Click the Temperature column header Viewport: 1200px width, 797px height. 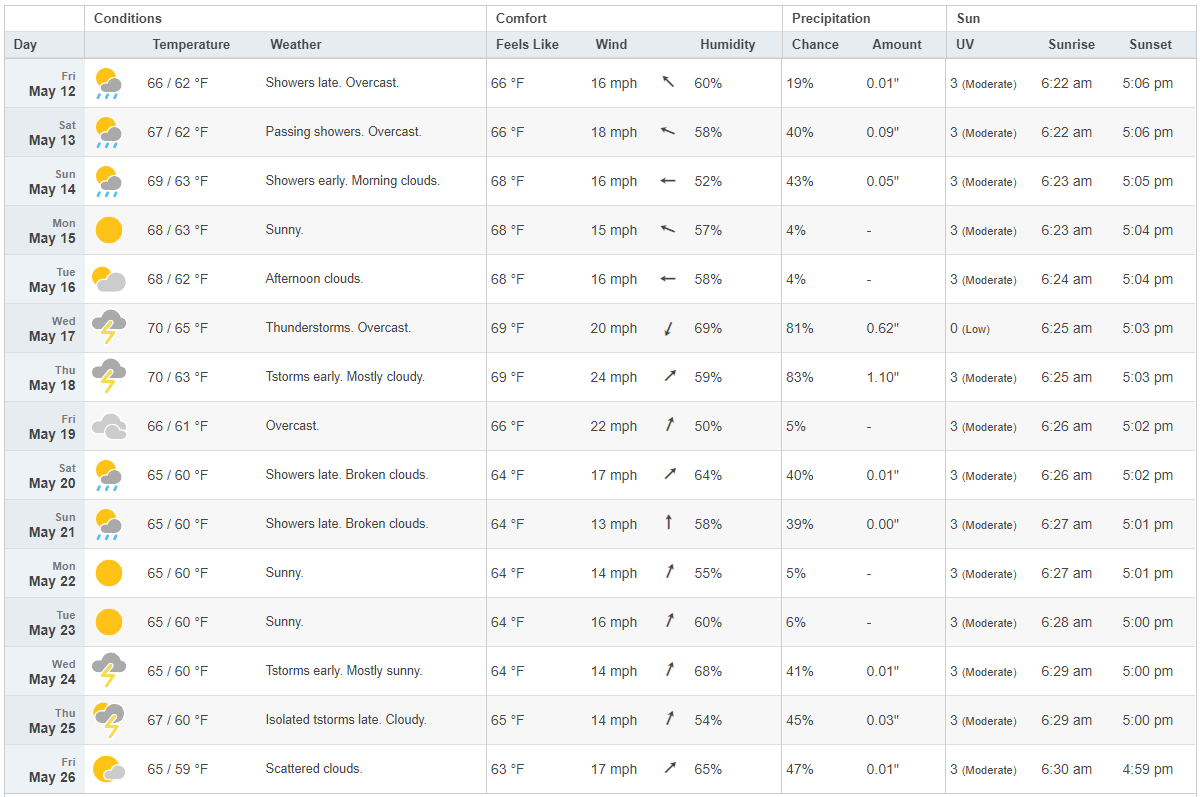point(191,44)
